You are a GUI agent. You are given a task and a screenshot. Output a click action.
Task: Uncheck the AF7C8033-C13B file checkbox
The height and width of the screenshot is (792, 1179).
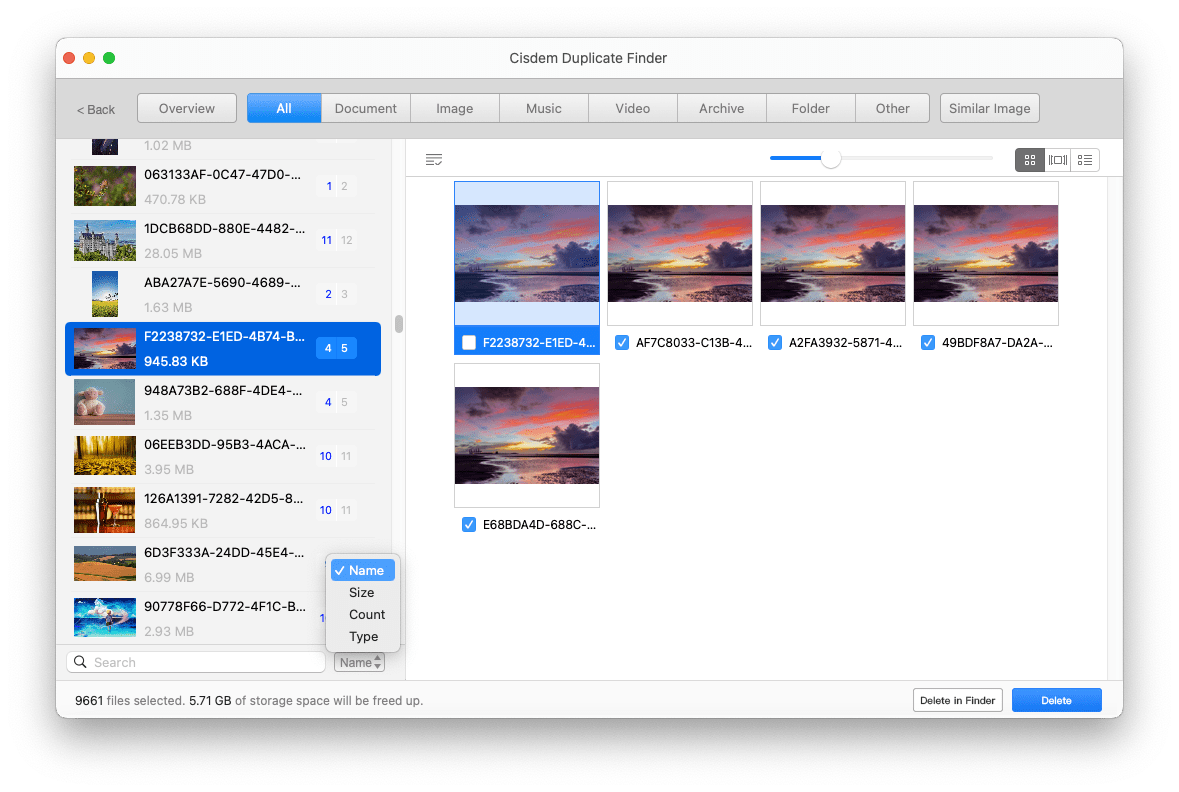(622, 343)
